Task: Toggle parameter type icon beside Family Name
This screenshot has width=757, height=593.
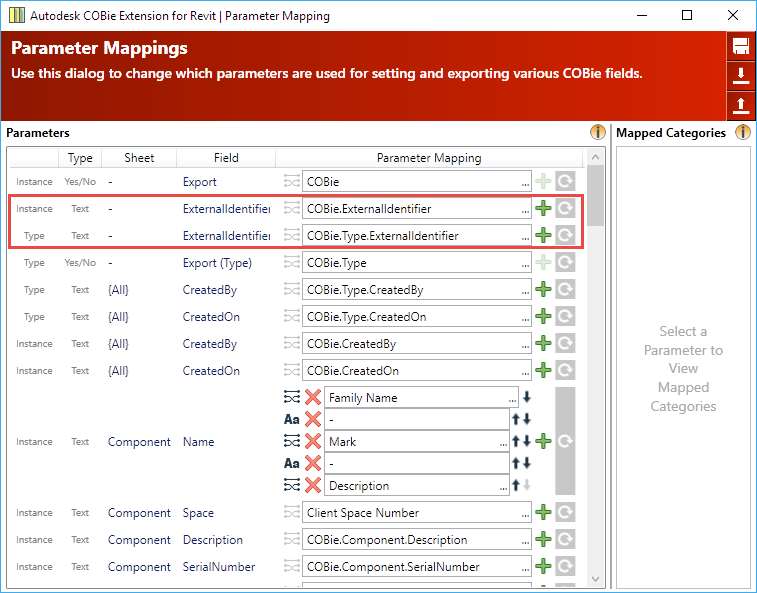Action: point(292,397)
